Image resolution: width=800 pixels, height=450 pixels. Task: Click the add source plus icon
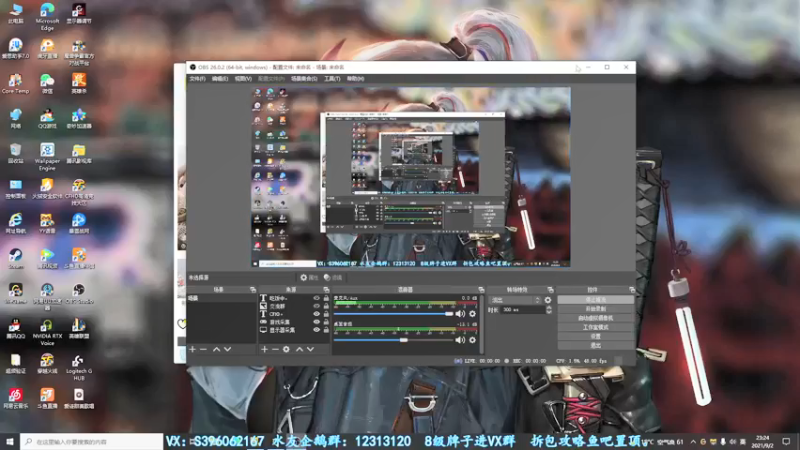pyautogui.click(x=264, y=349)
